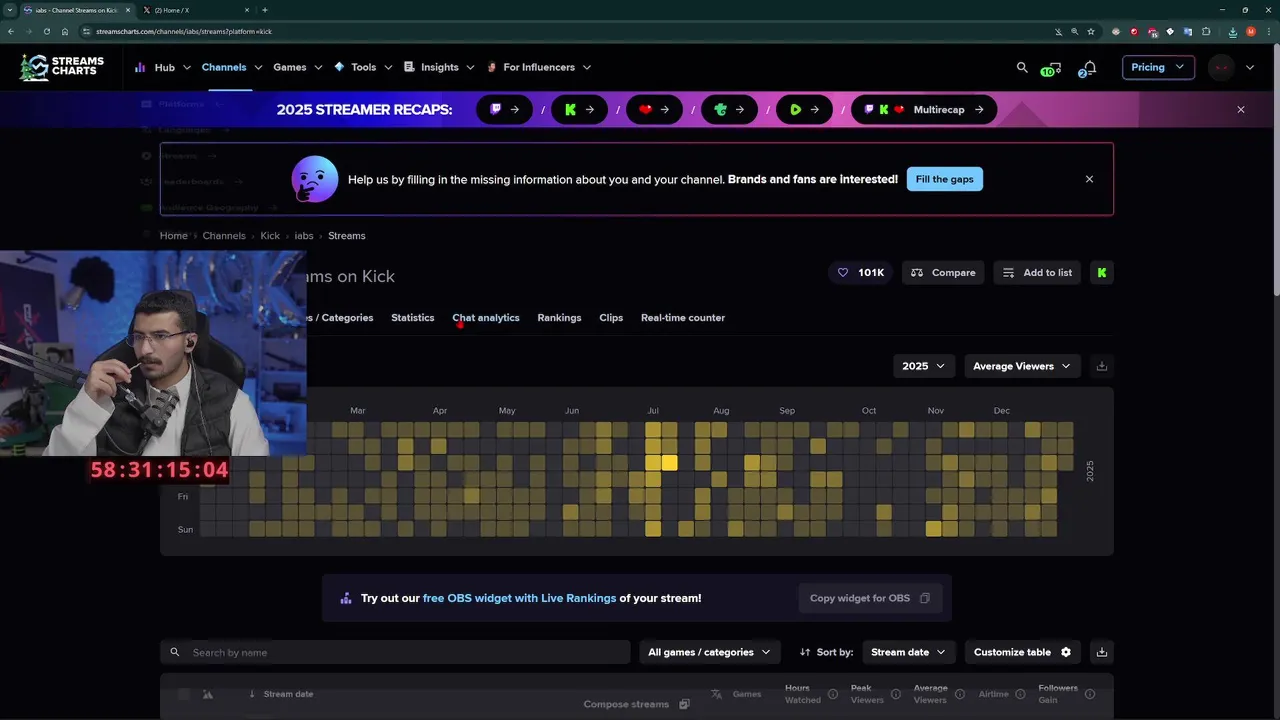
Task: Expand the Hub navigation menu
Action: pos(164,67)
